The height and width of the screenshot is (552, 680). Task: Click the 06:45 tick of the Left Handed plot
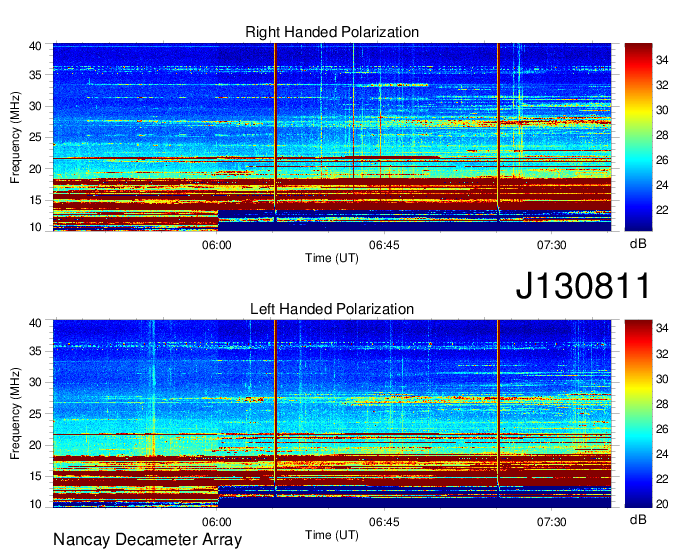pyautogui.click(x=384, y=522)
